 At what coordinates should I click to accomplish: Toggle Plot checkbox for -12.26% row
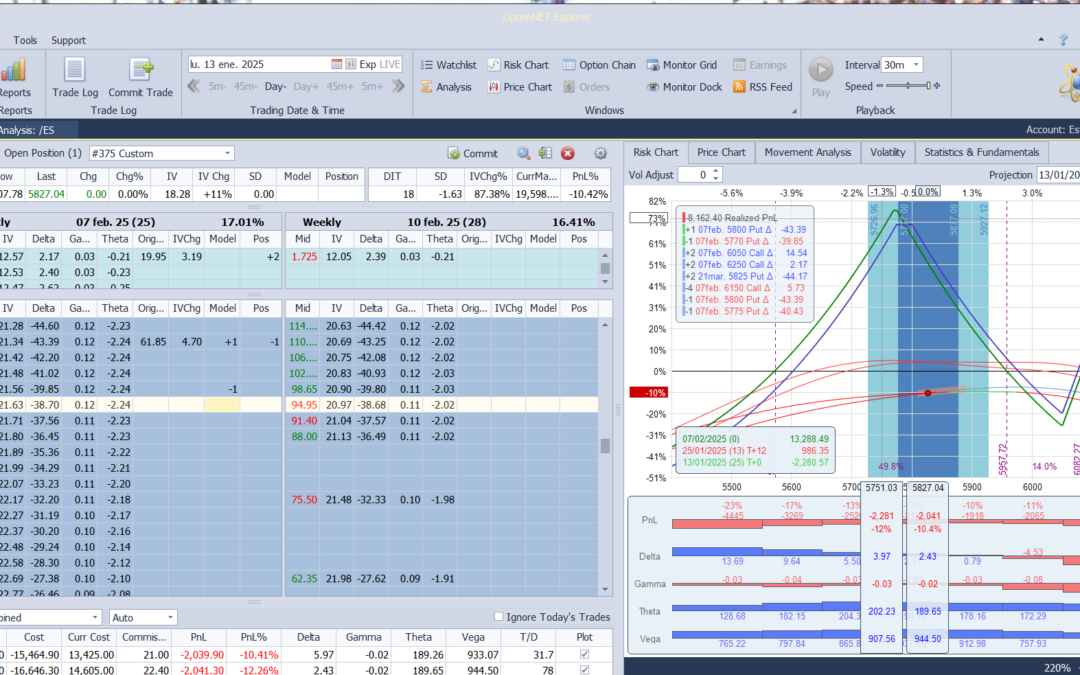pos(585,669)
